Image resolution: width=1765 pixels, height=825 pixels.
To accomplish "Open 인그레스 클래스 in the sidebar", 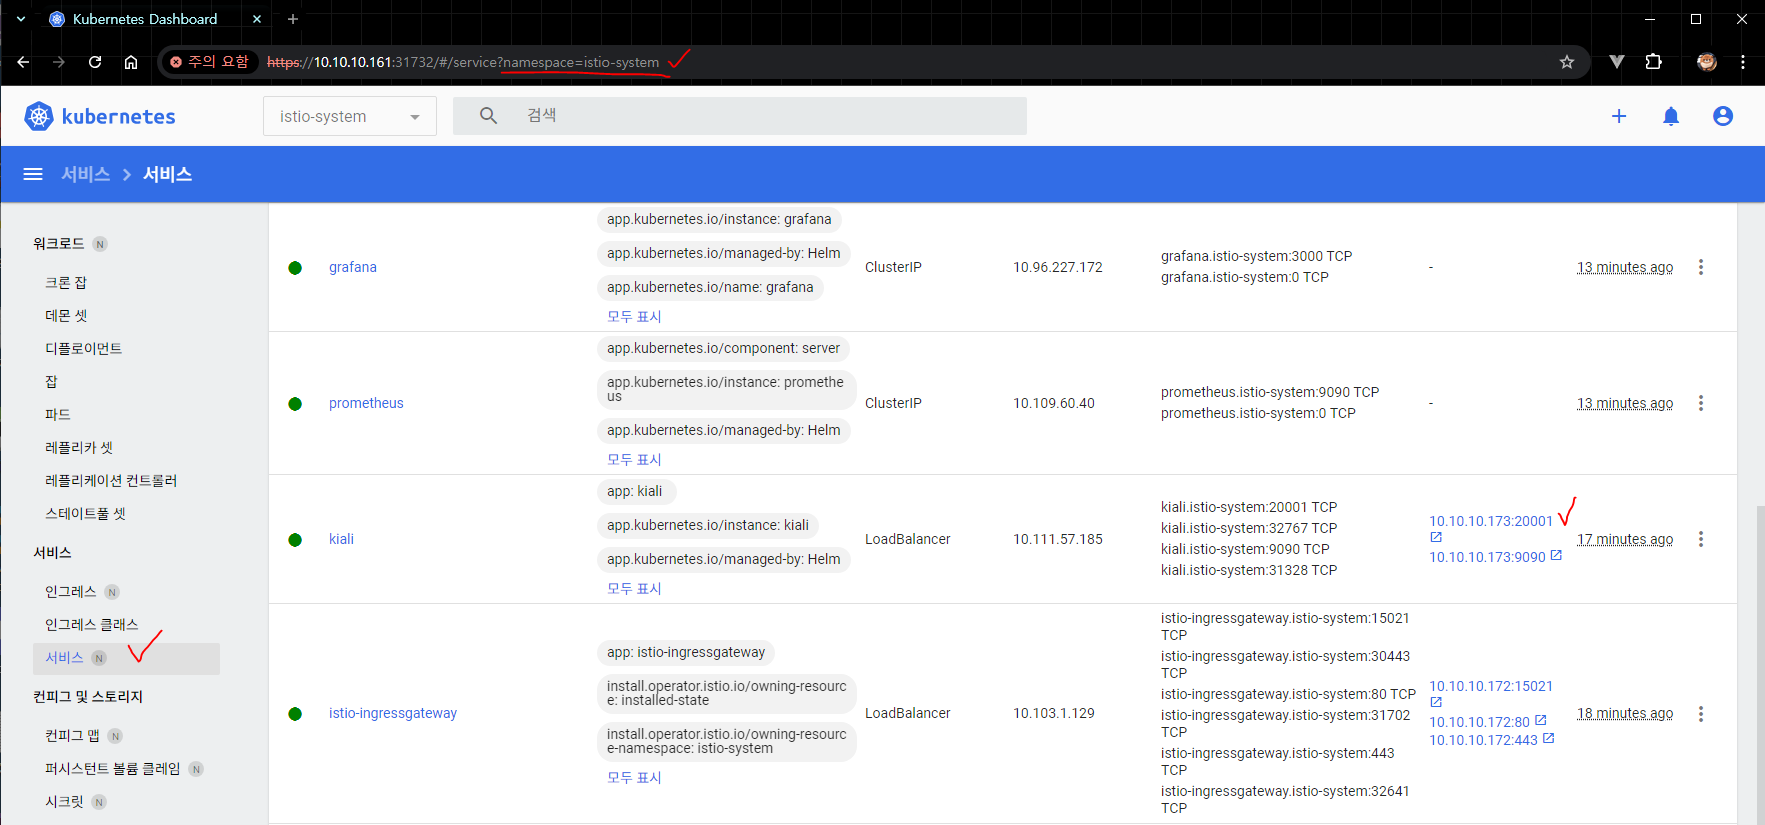I will pos(91,625).
